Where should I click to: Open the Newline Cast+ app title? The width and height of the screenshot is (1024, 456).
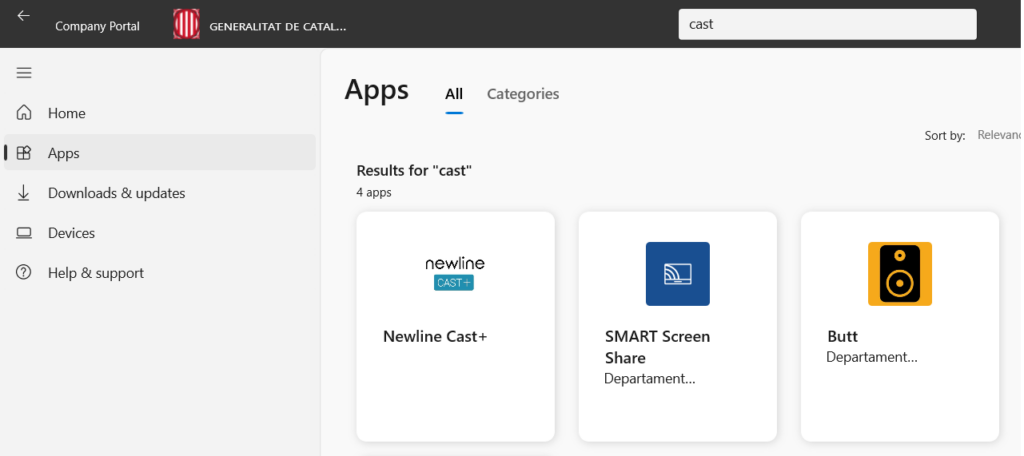point(435,336)
